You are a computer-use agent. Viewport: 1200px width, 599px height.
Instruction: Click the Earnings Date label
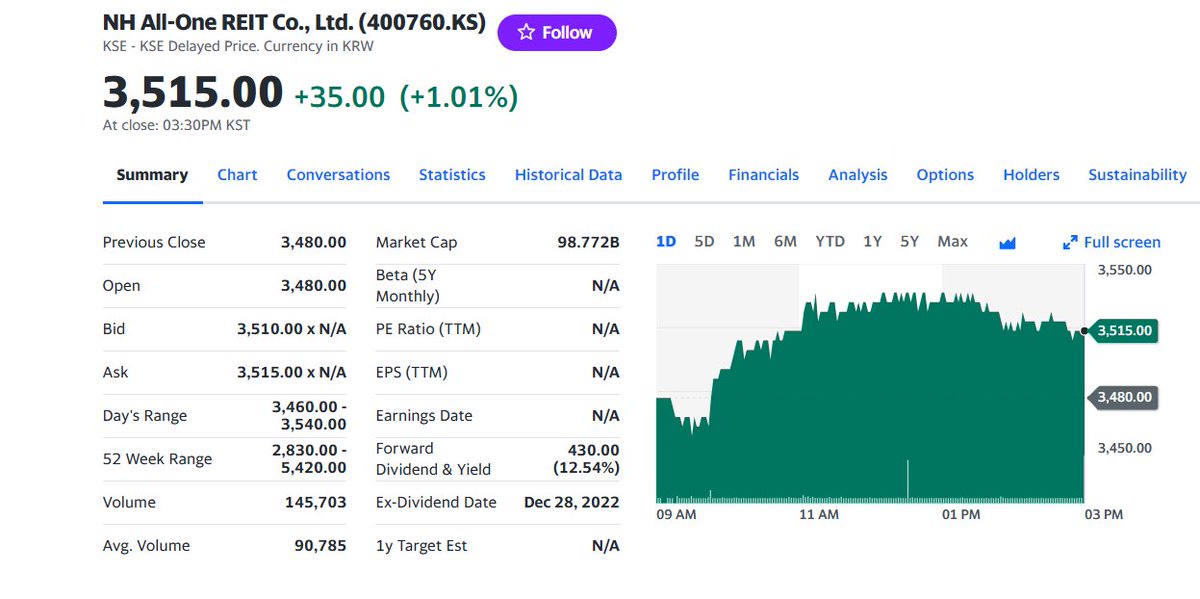pos(424,416)
